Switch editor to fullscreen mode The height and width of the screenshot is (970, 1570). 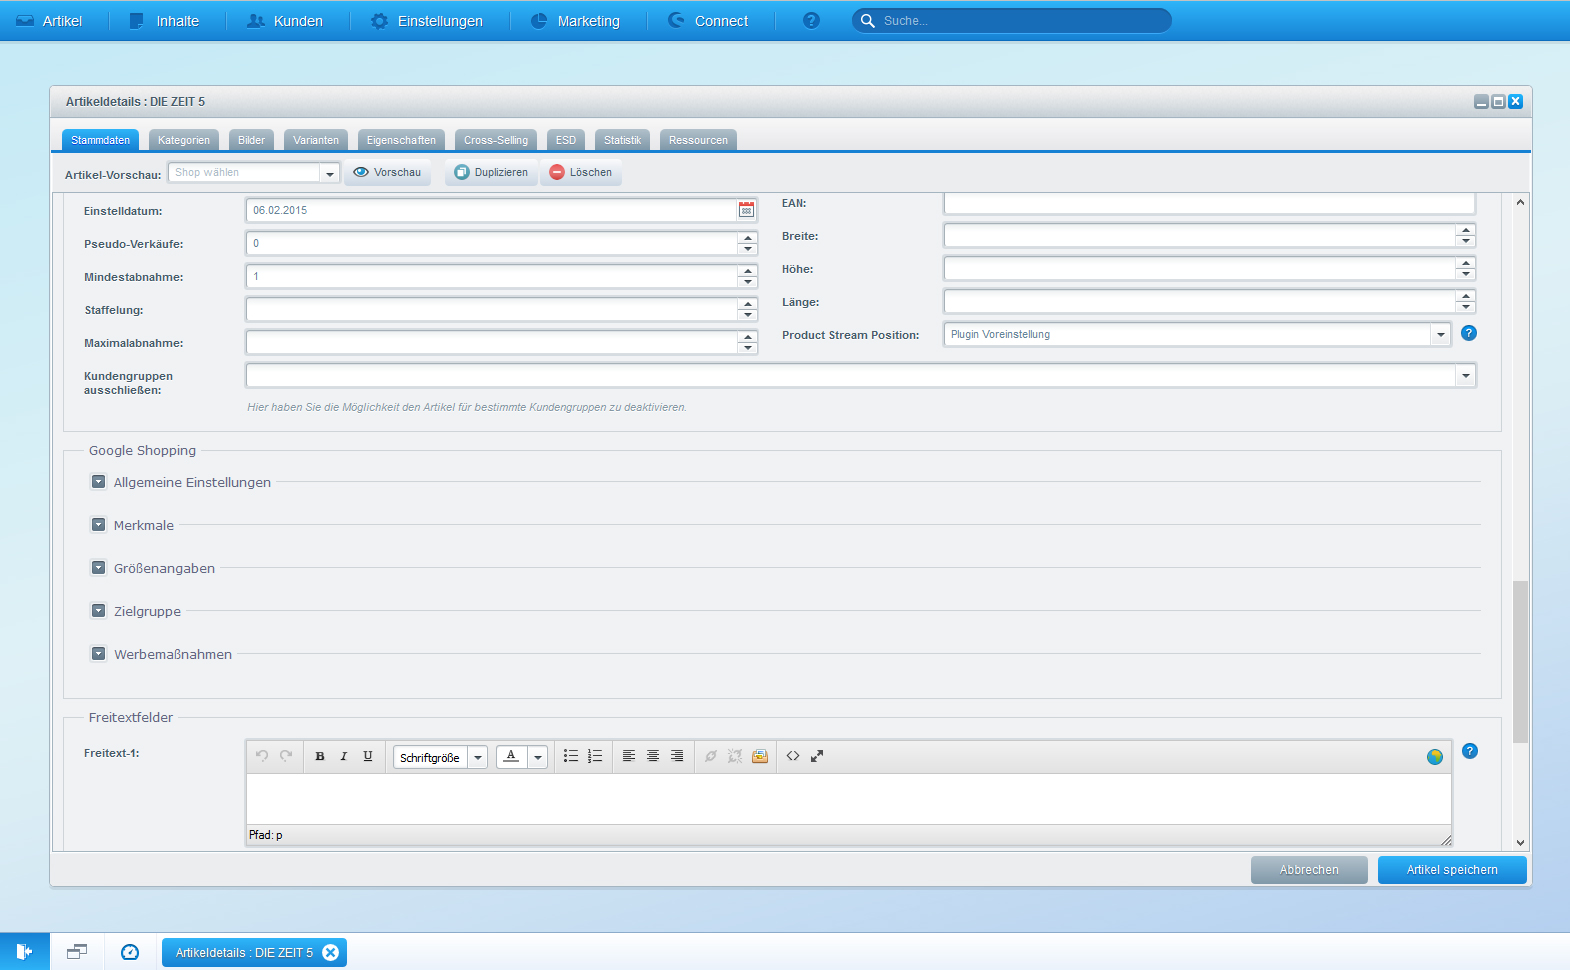[817, 757]
